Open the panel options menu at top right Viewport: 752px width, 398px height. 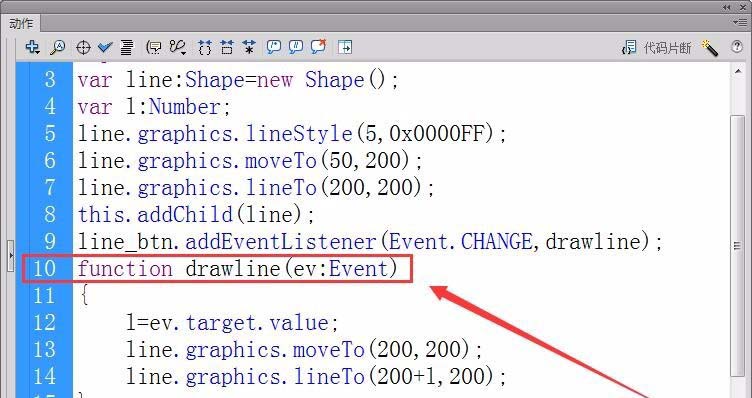point(739,23)
